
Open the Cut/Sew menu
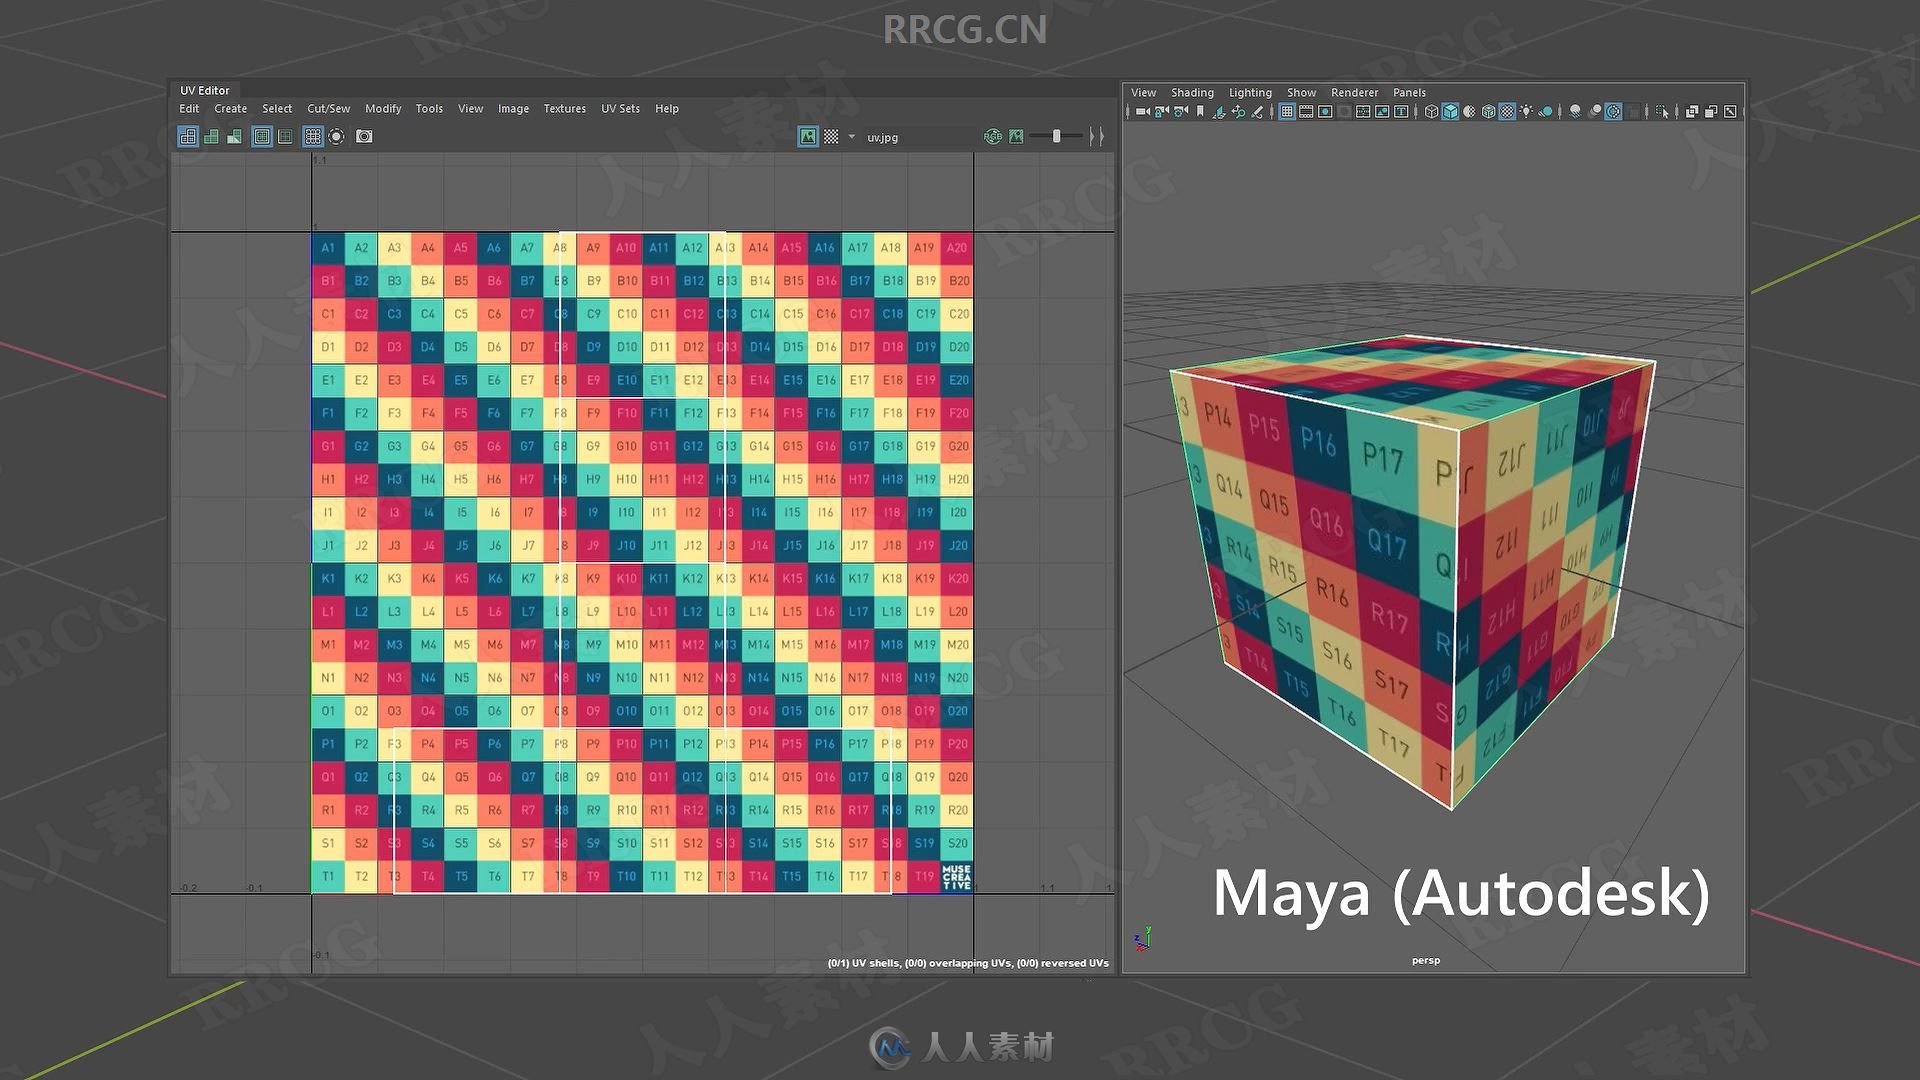pos(328,109)
